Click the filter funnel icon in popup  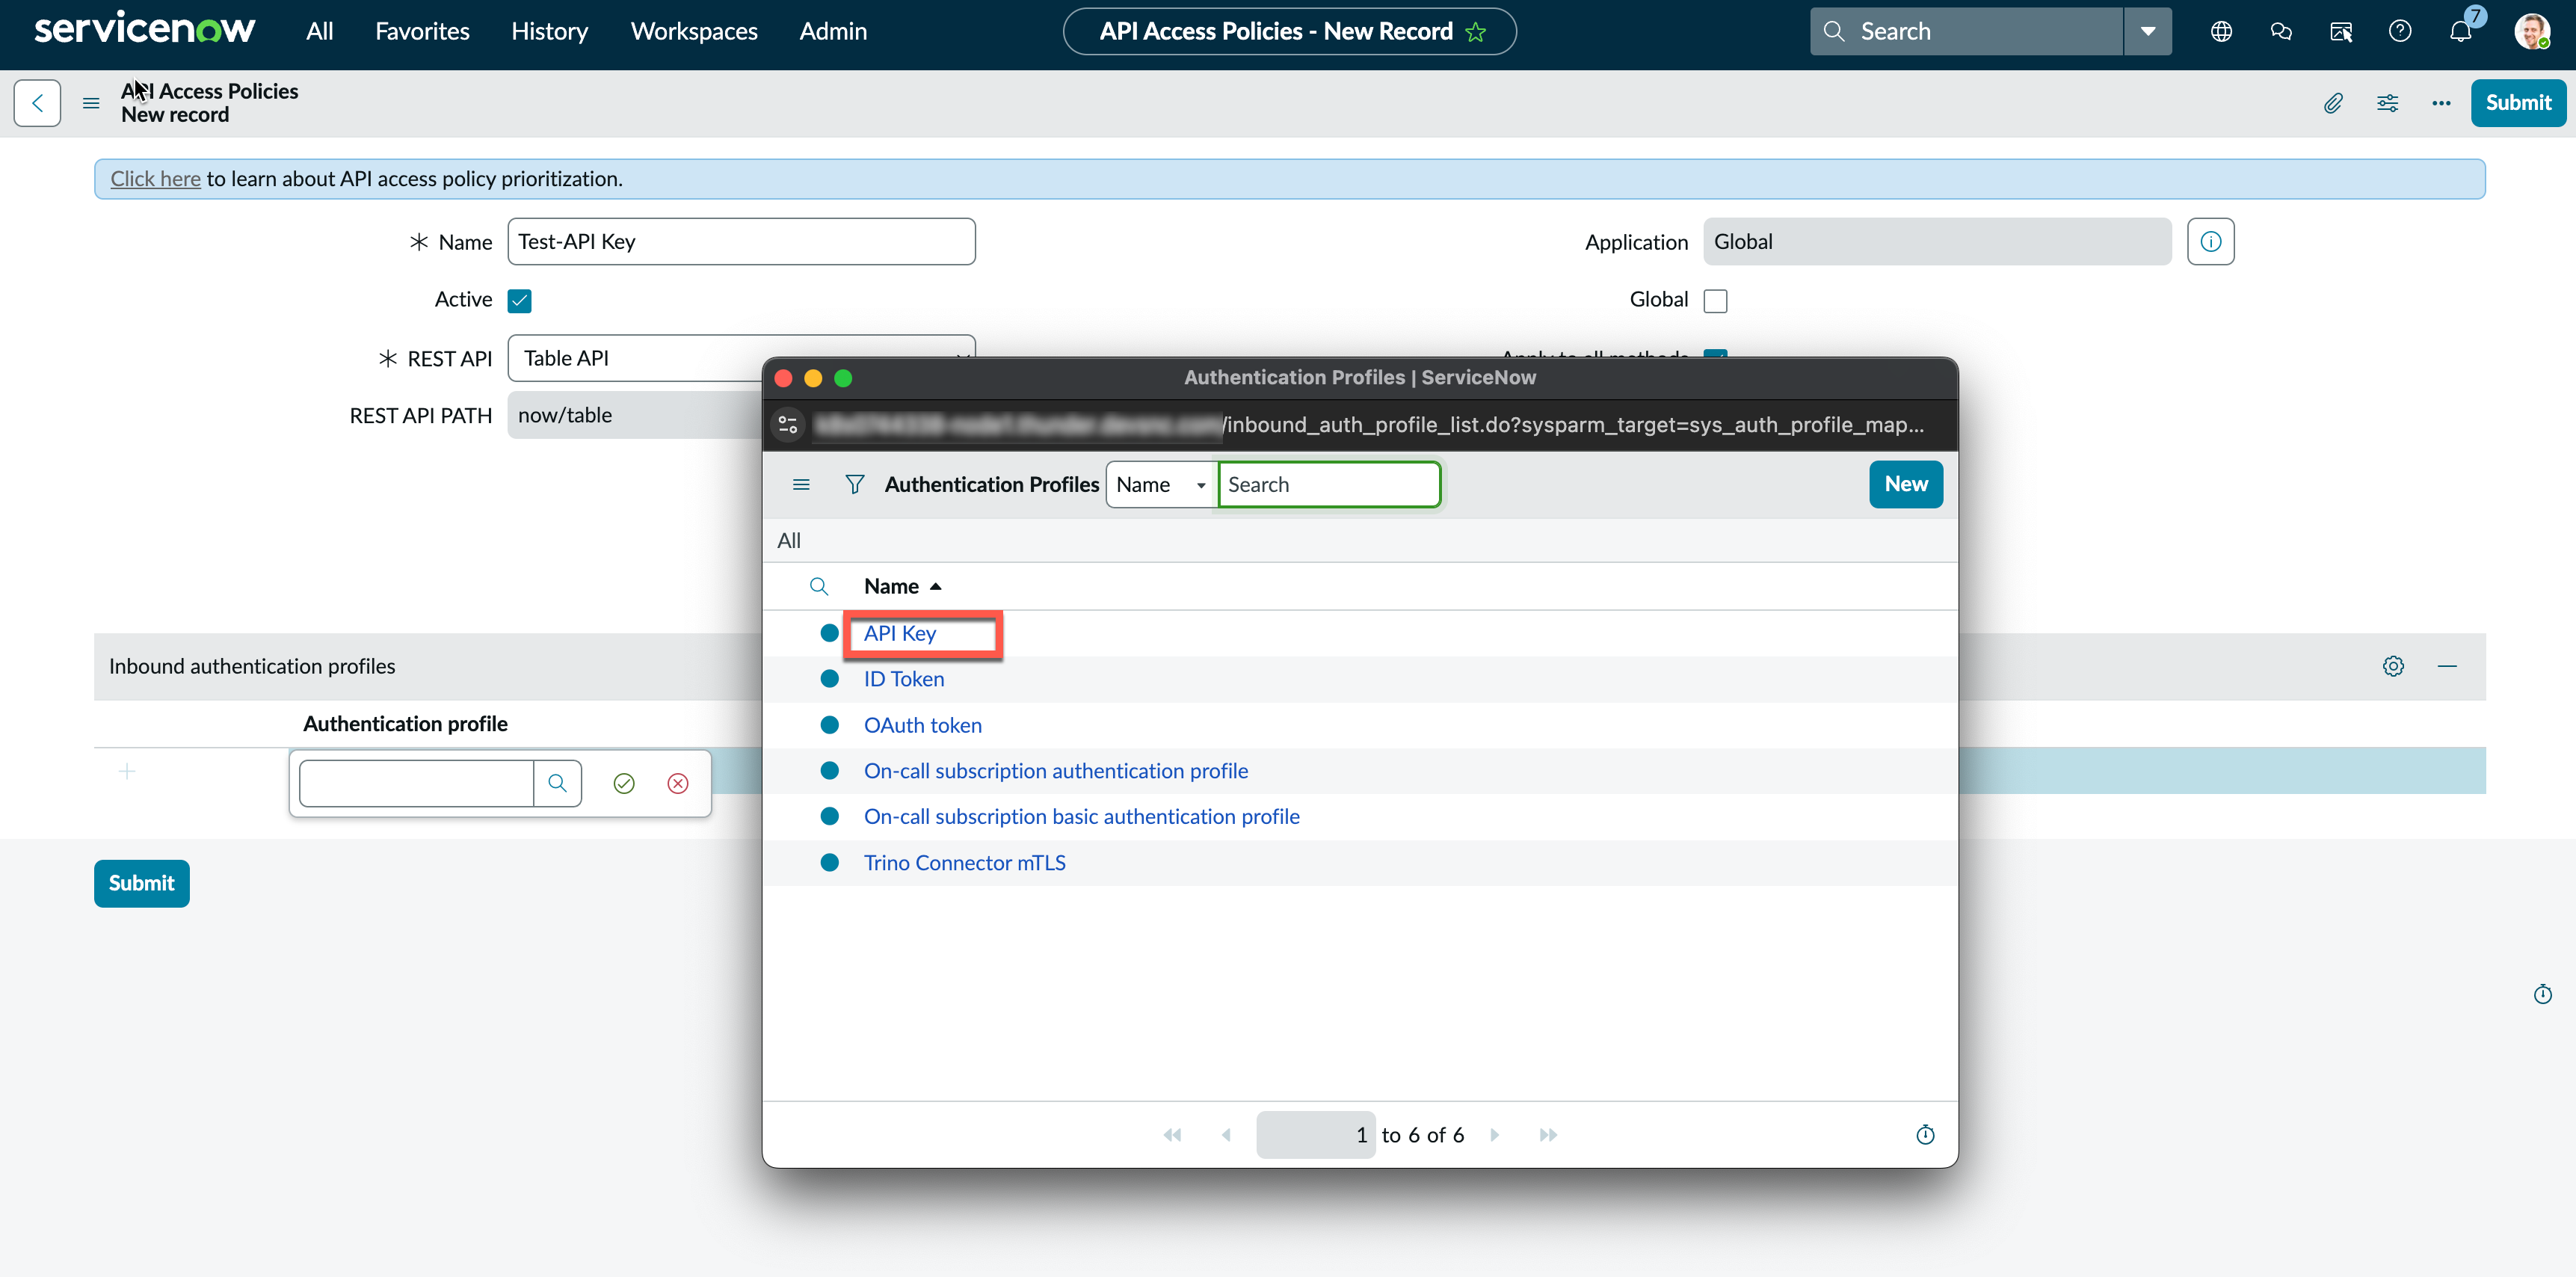[x=855, y=485]
